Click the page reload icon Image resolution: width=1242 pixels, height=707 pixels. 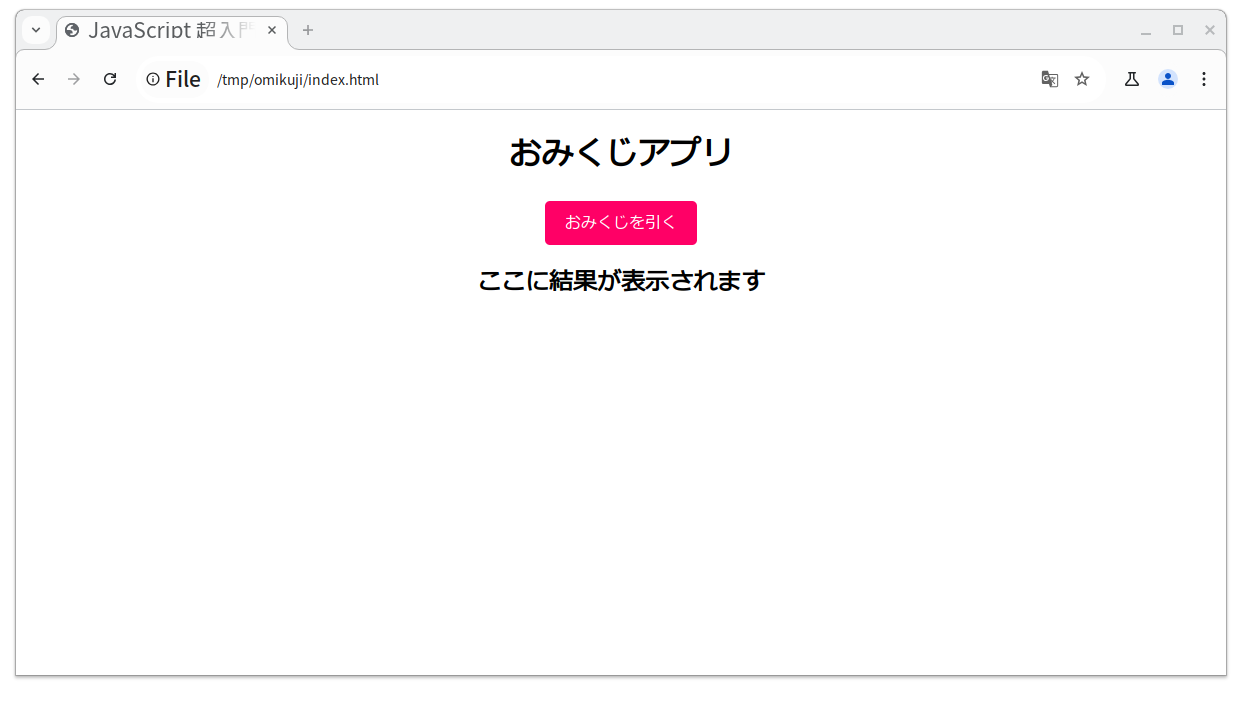[x=110, y=79]
